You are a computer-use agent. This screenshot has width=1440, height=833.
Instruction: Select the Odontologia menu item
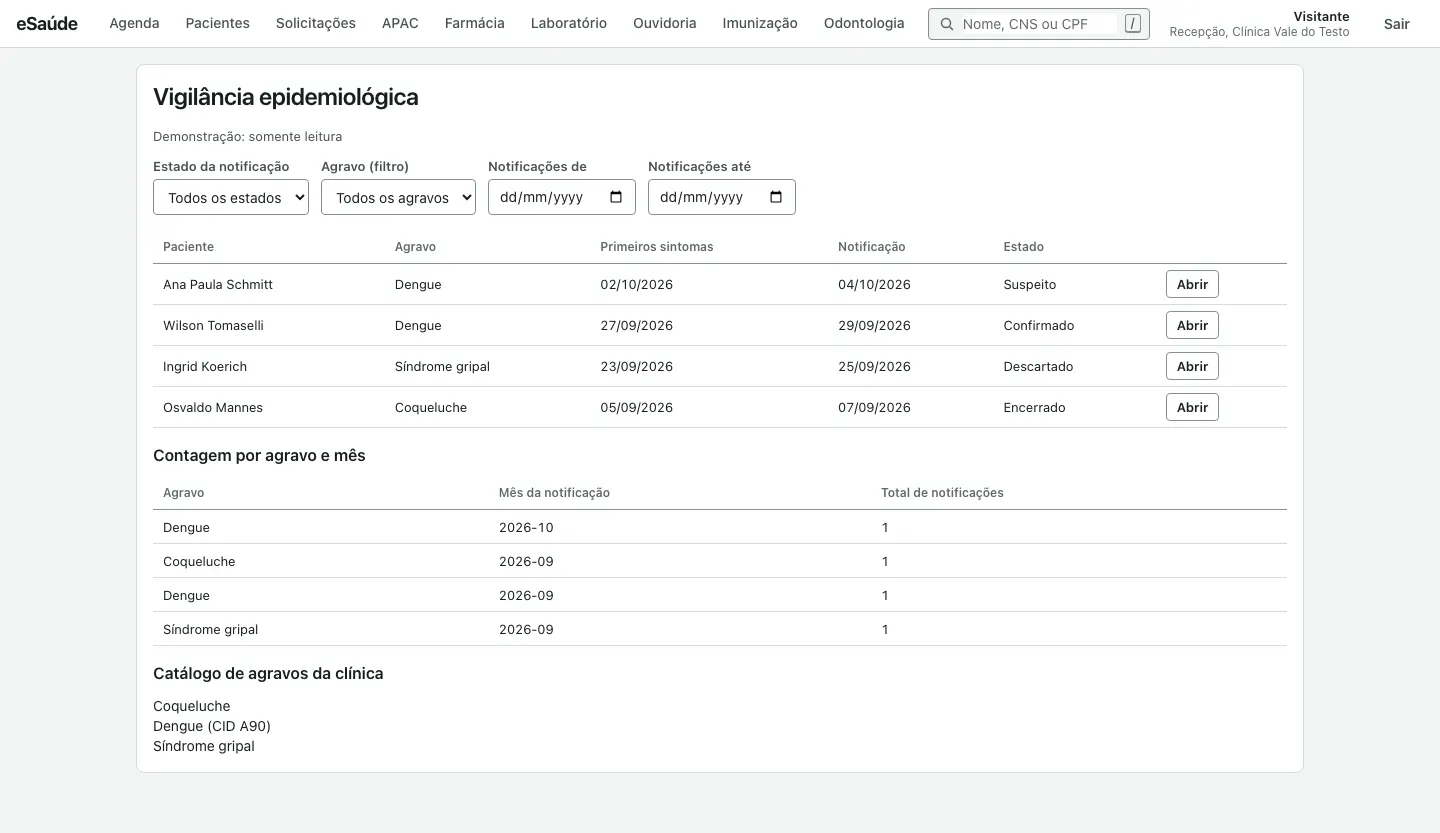click(x=864, y=23)
